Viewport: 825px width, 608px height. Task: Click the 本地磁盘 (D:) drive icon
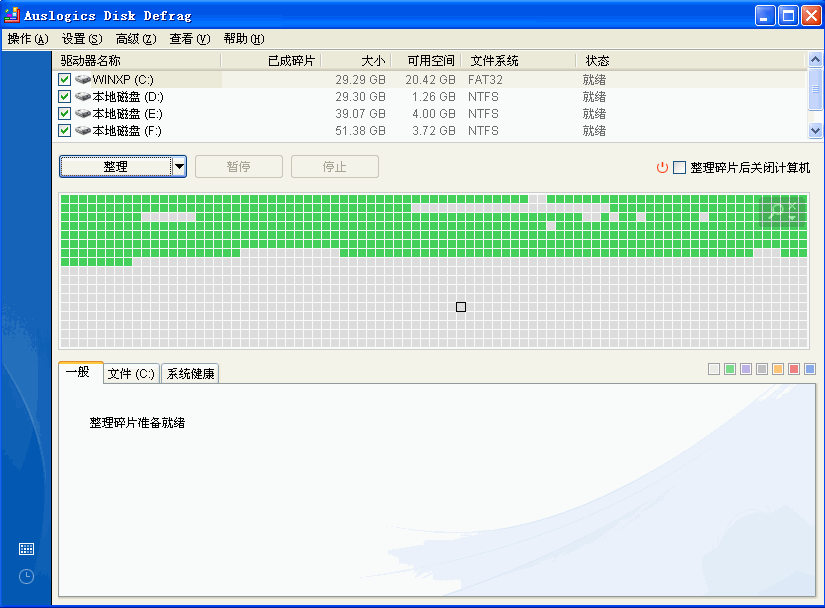tap(83, 96)
